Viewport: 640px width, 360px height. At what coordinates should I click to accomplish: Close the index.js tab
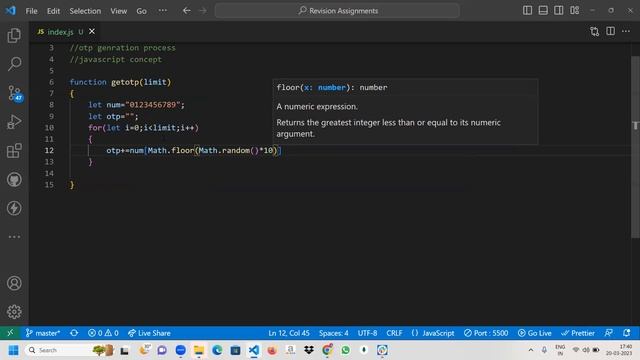(92, 31)
